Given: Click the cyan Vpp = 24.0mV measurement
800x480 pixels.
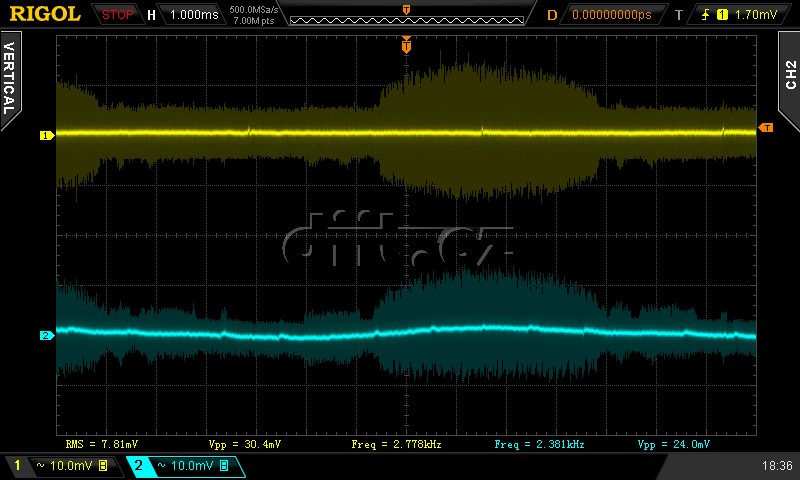Looking at the screenshot, I should (x=673, y=443).
